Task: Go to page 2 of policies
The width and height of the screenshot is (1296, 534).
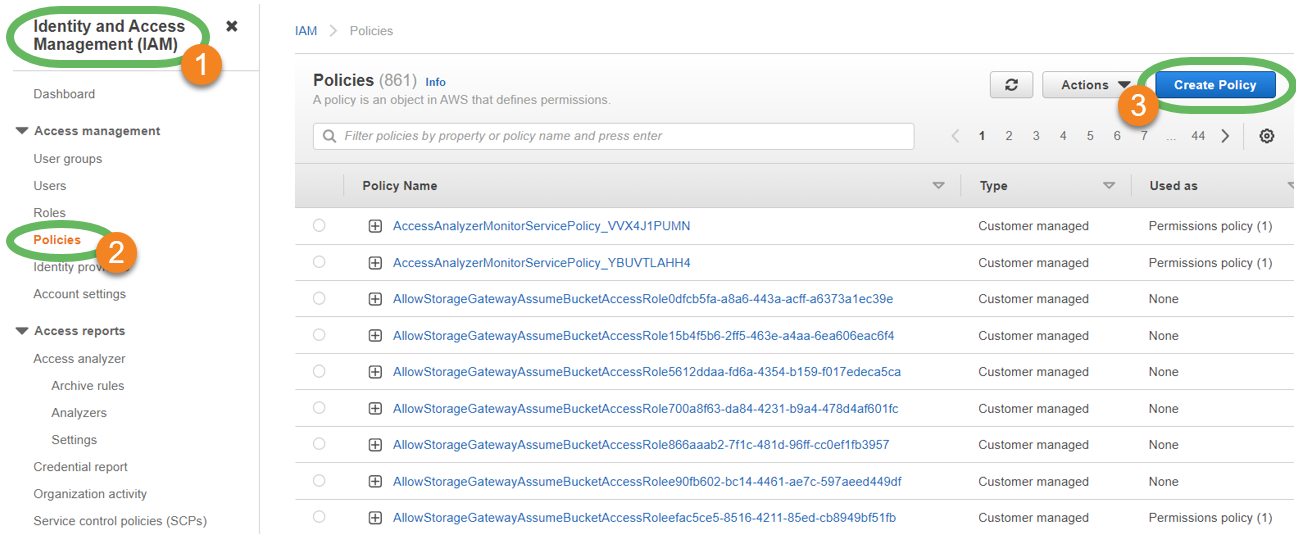Action: [1009, 136]
